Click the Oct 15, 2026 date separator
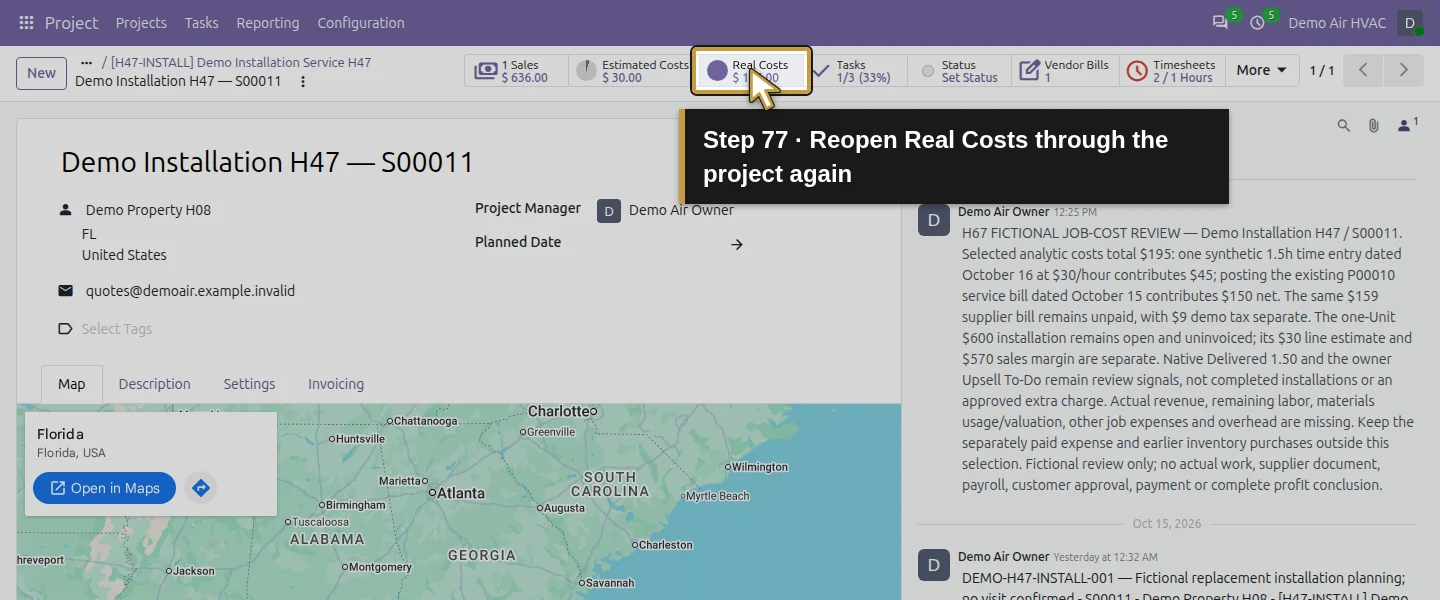The width and height of the screenshot is (1440, 600). 1167,524
